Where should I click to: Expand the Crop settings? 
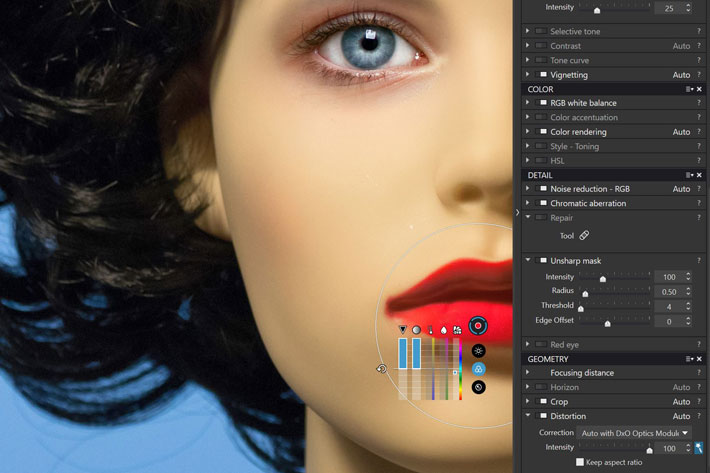click(528, 401)
